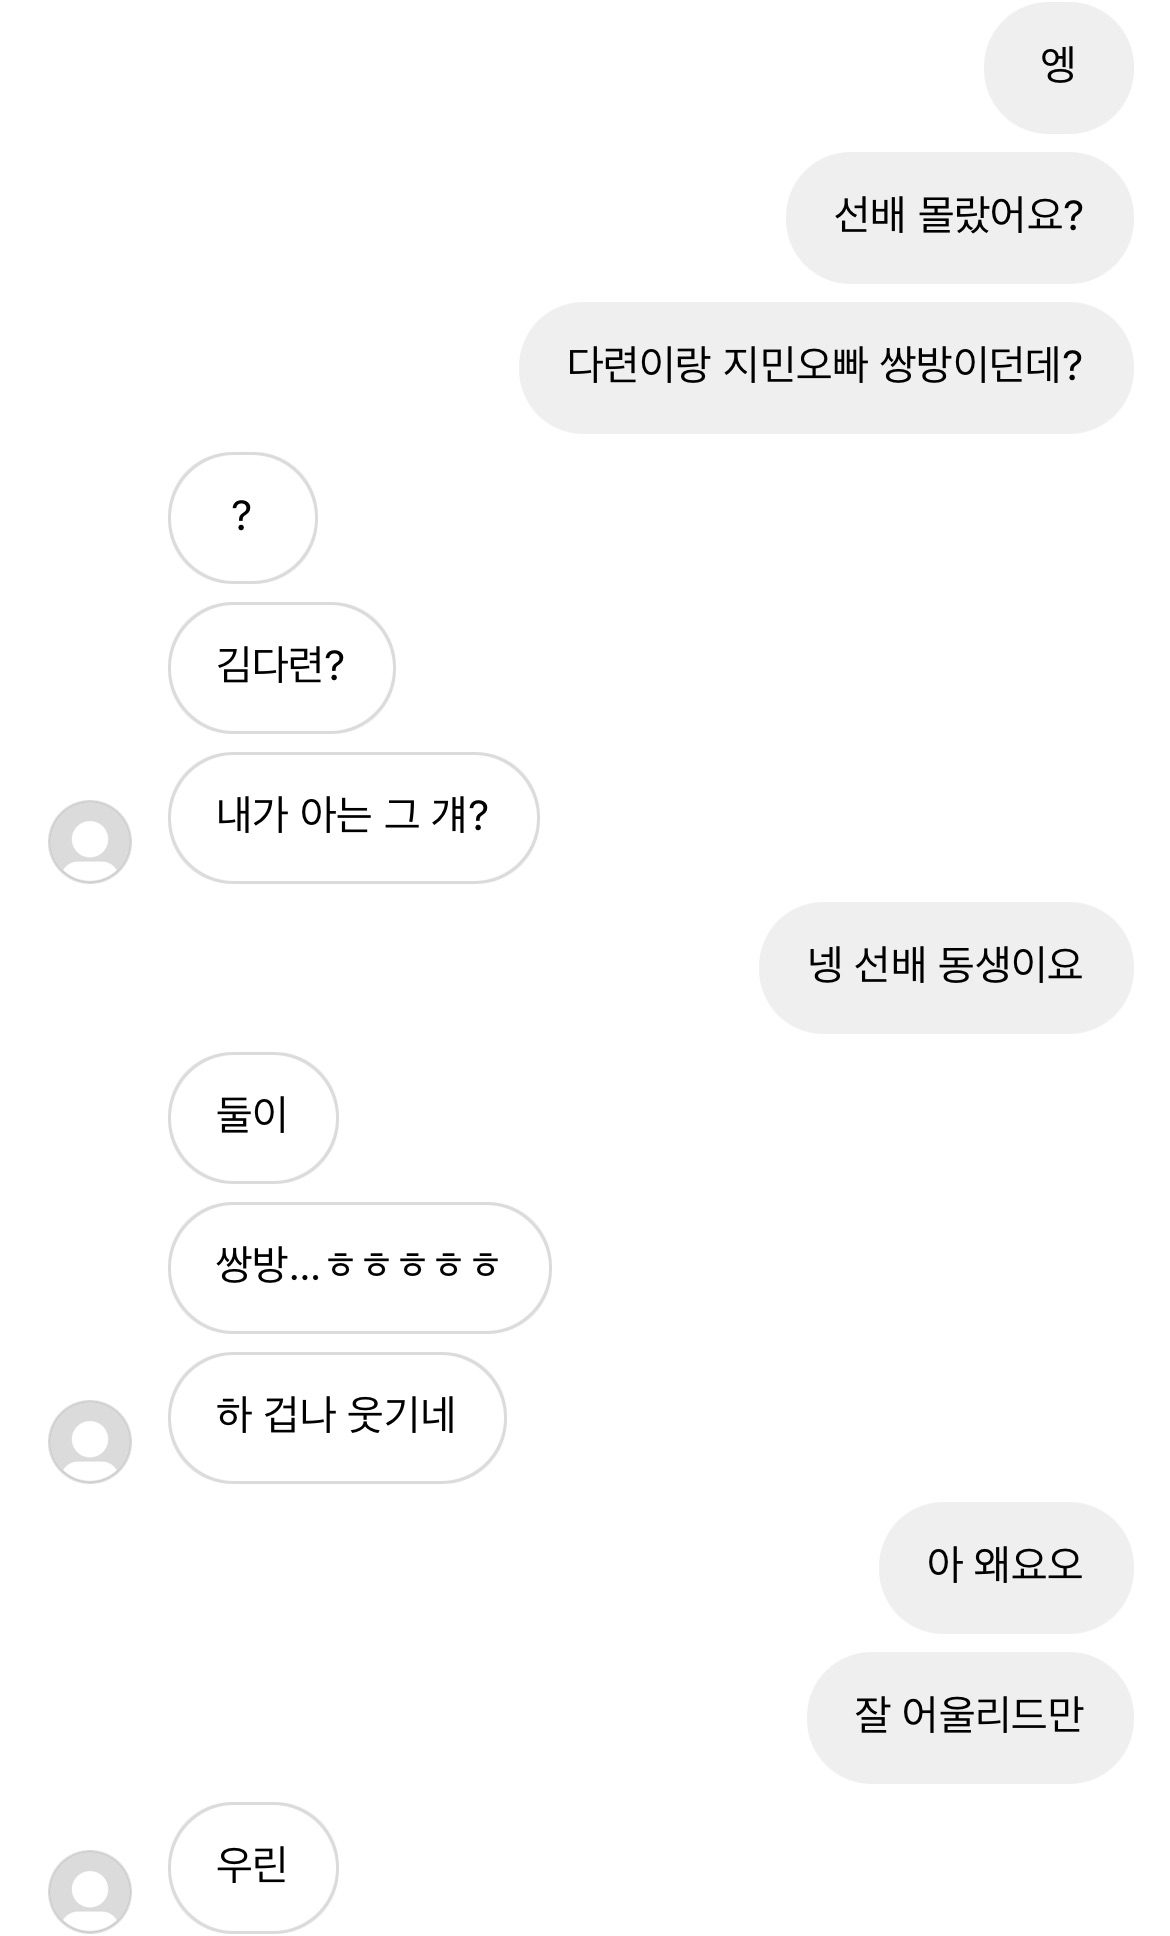Screen dimensions: 1170x1936
Task: Open profile via the bottommost avatar icon
Action: [90, 1891]
